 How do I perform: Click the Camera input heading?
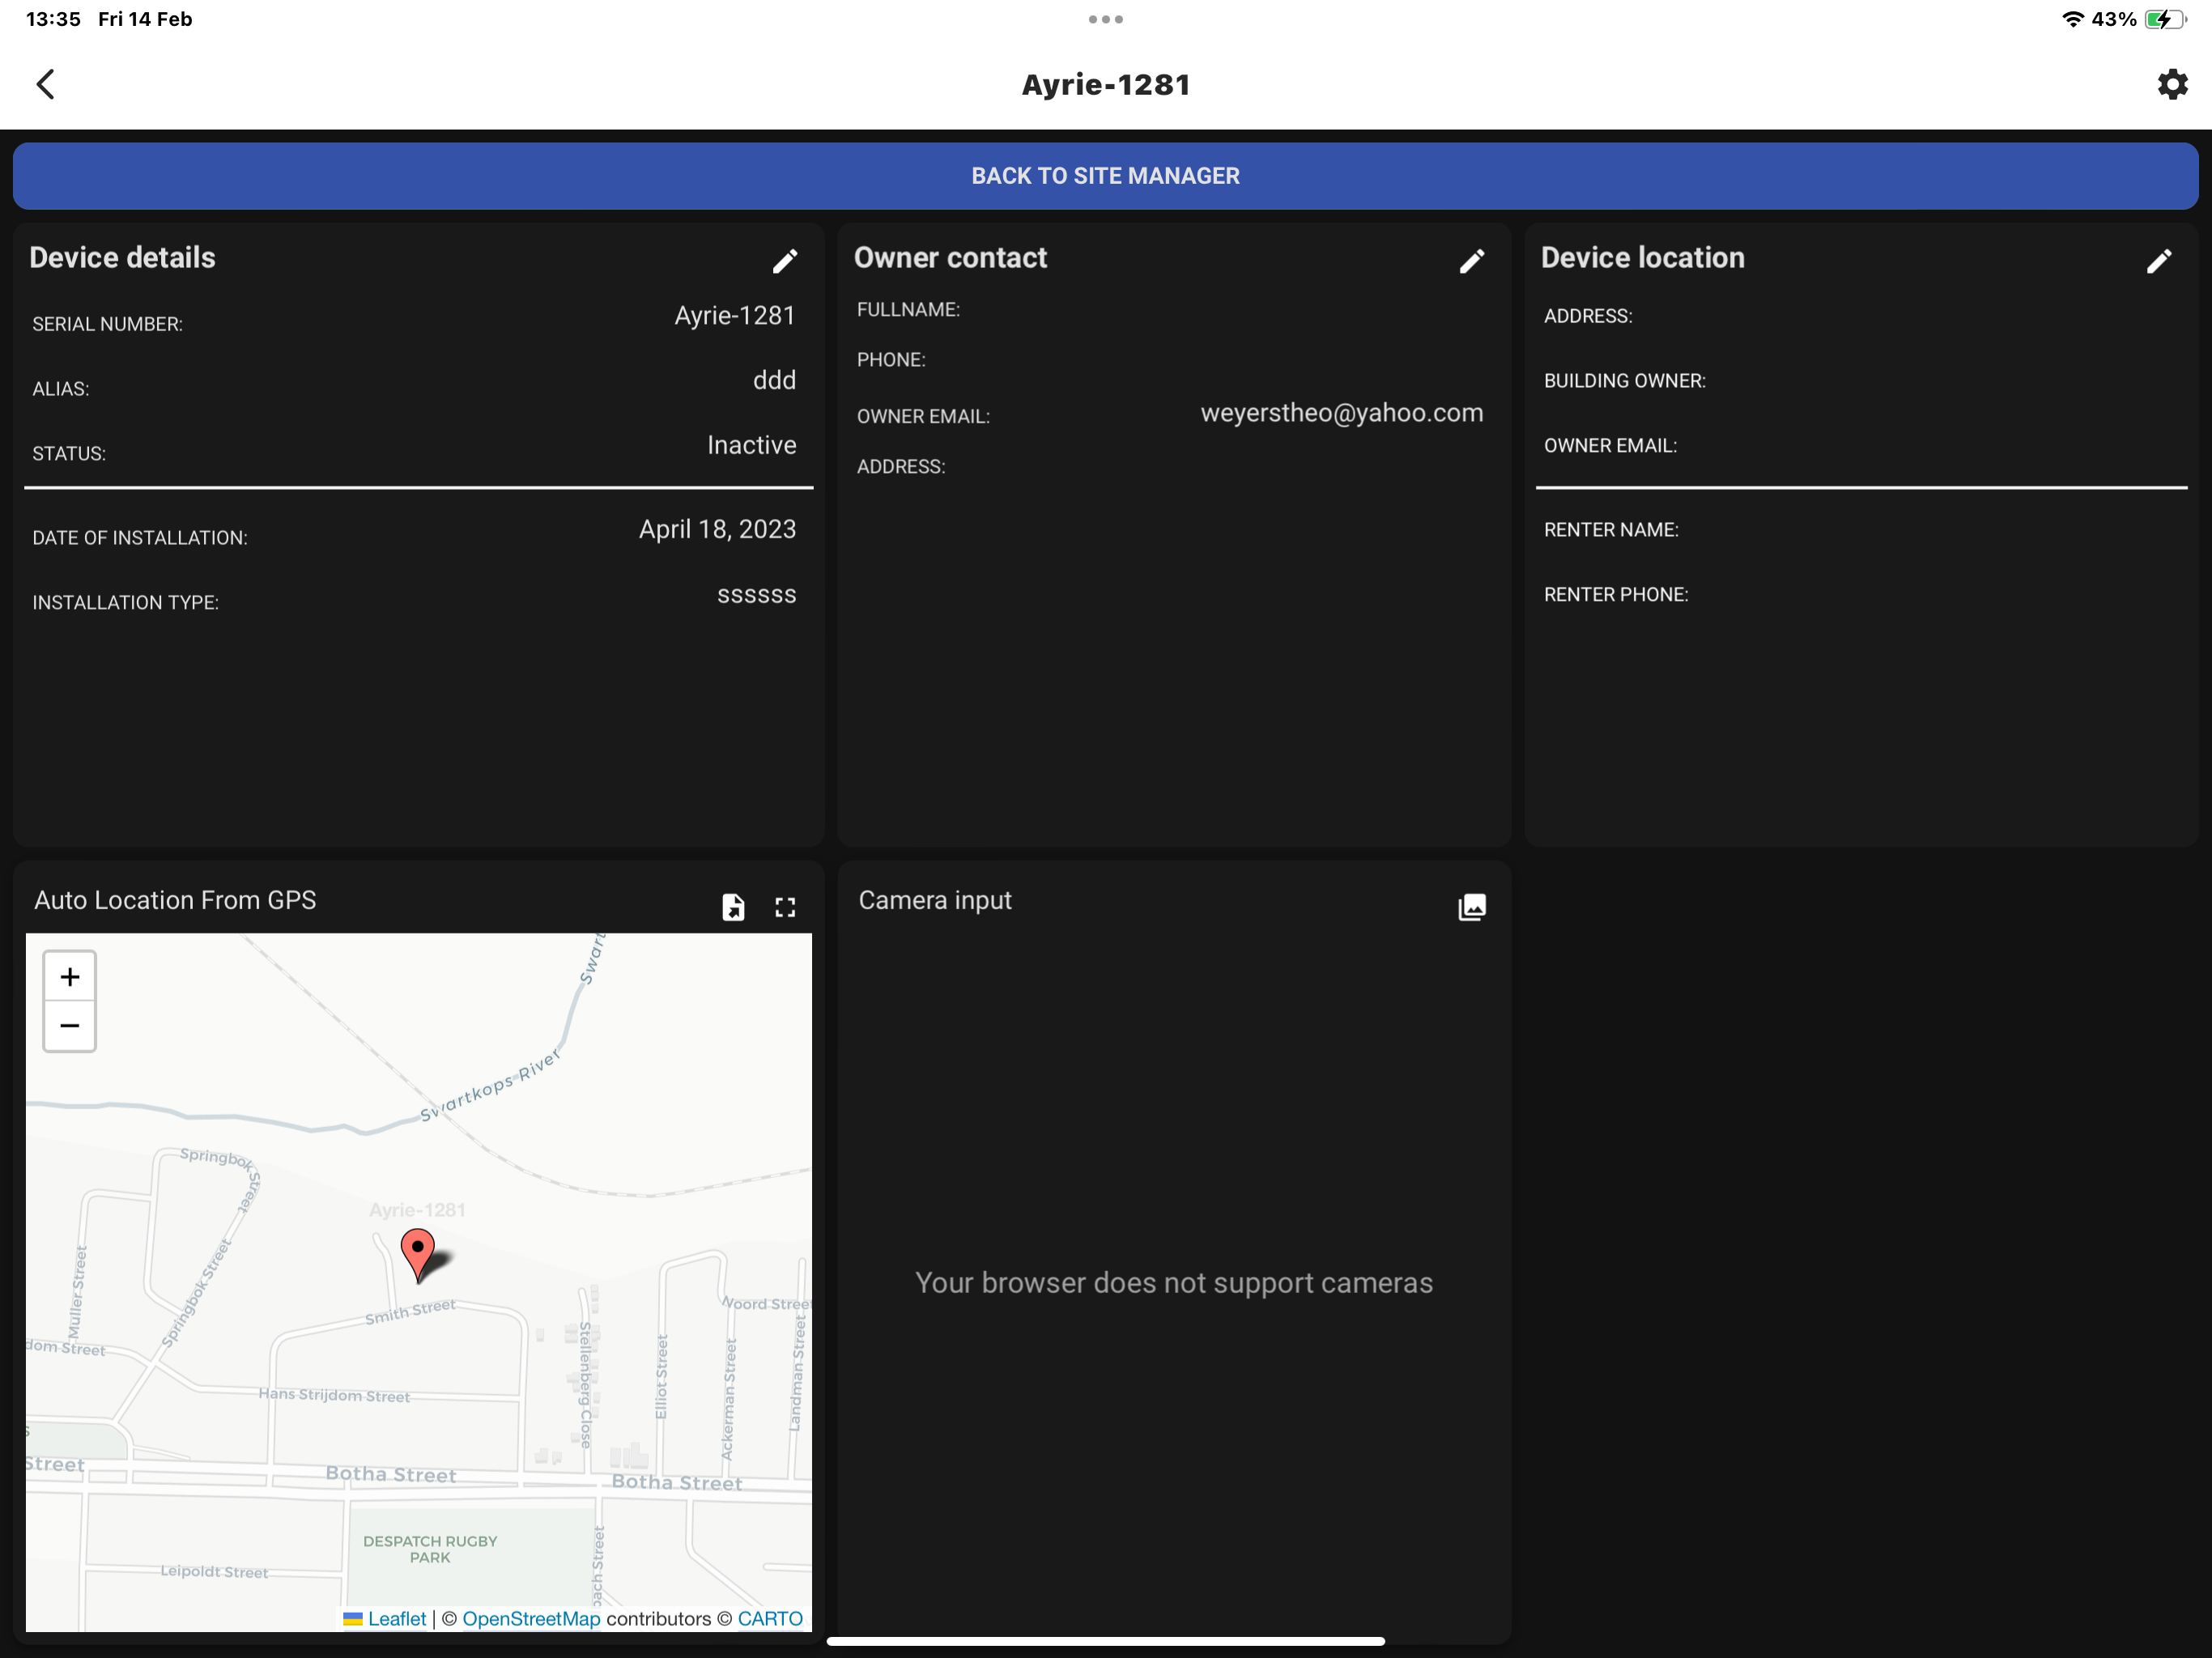click(x=935, y=900)
